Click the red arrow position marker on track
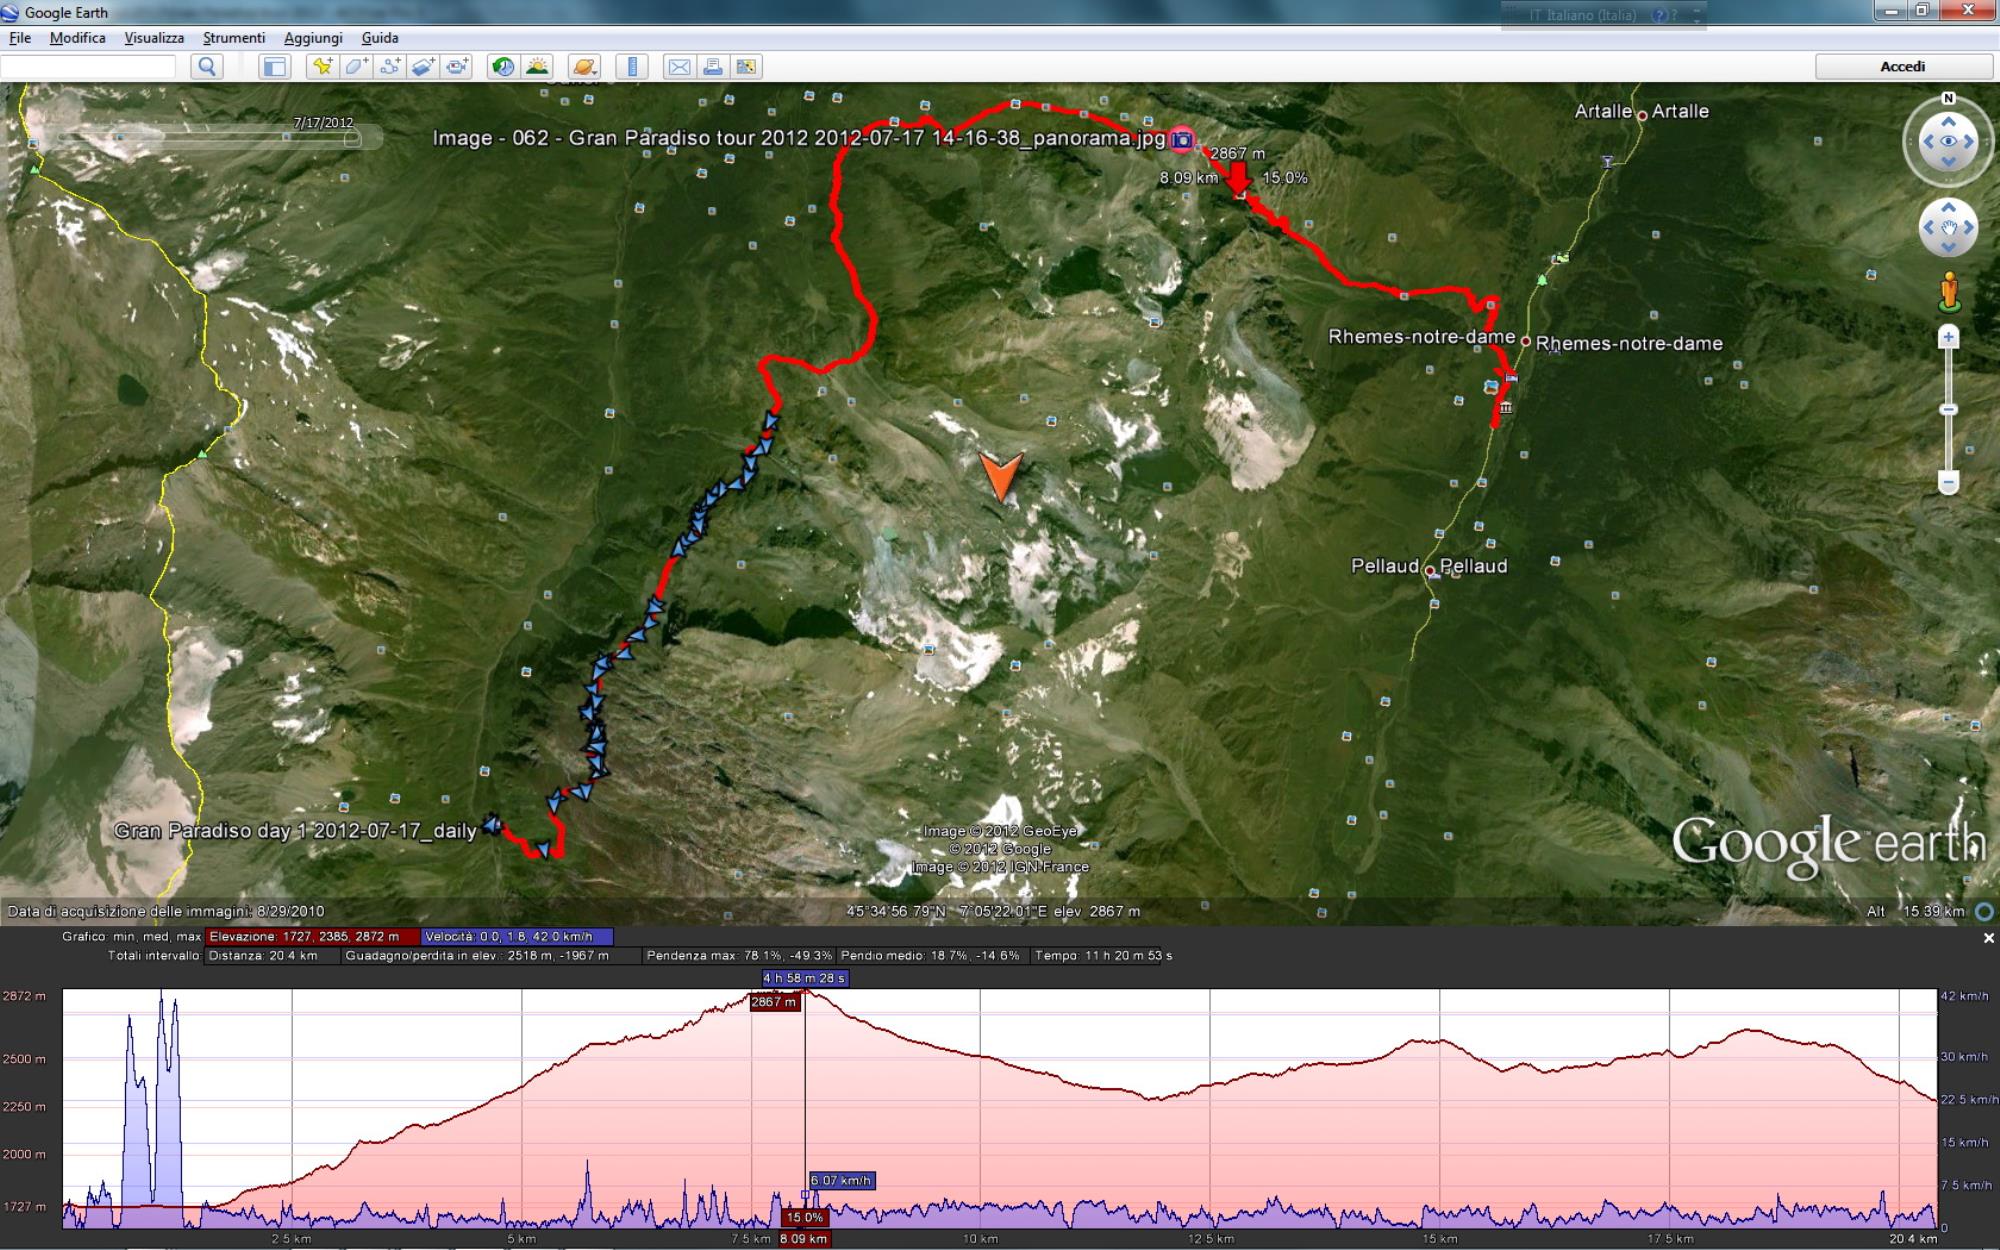 pos(1239,178)
